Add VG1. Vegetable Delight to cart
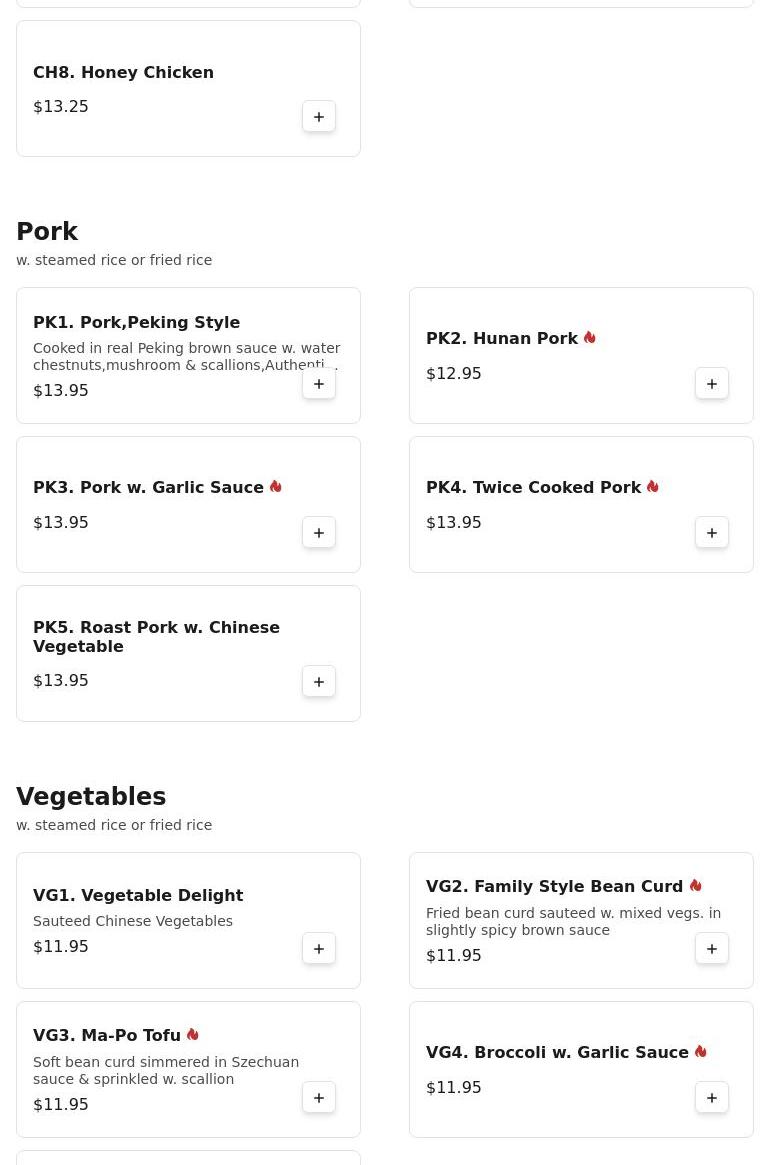The image size is (770, 1165). pos(319,949)
